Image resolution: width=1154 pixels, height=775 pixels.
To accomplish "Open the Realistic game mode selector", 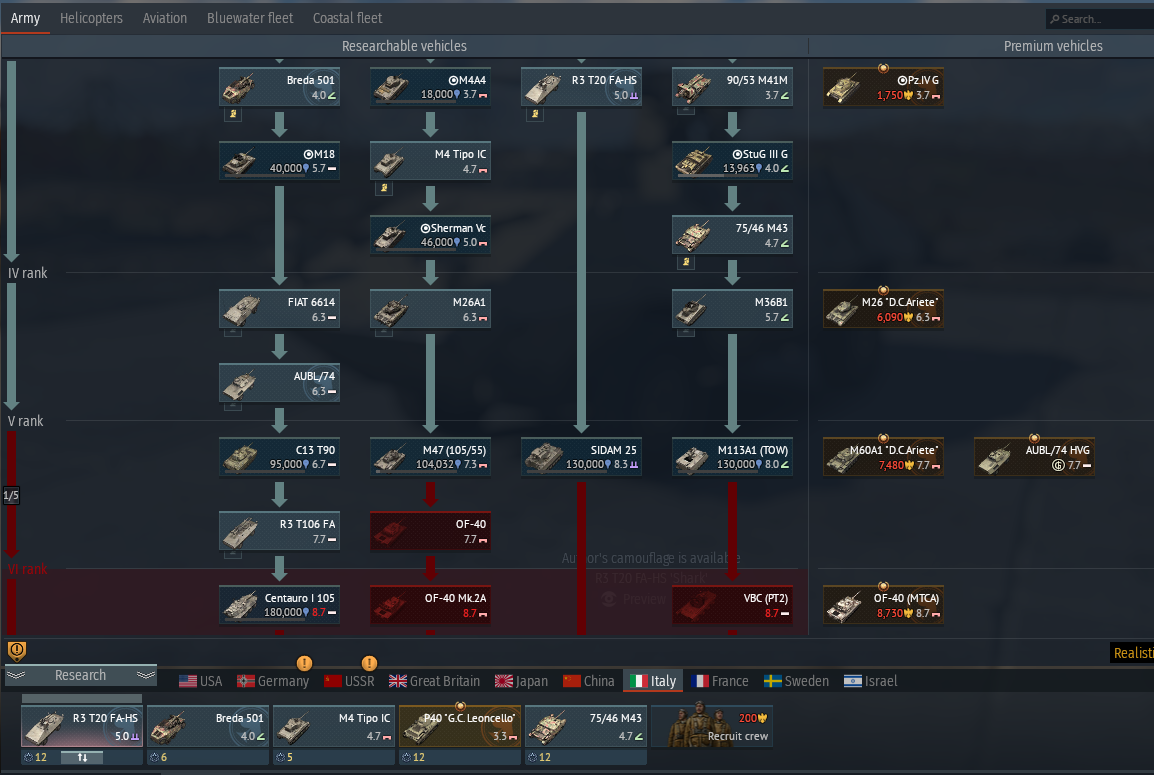I will point(1132,653).
